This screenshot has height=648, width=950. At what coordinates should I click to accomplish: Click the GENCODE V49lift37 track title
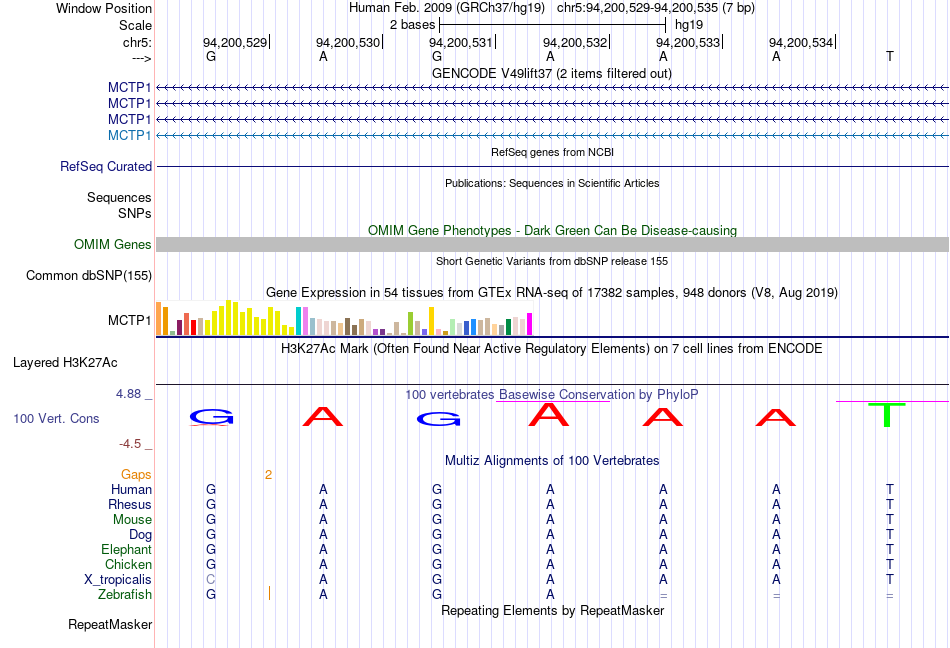tap(552, 73)
